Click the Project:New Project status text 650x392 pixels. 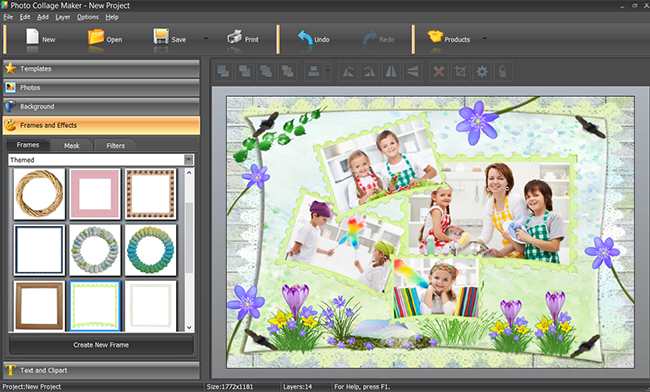click(x=32, y=387)
